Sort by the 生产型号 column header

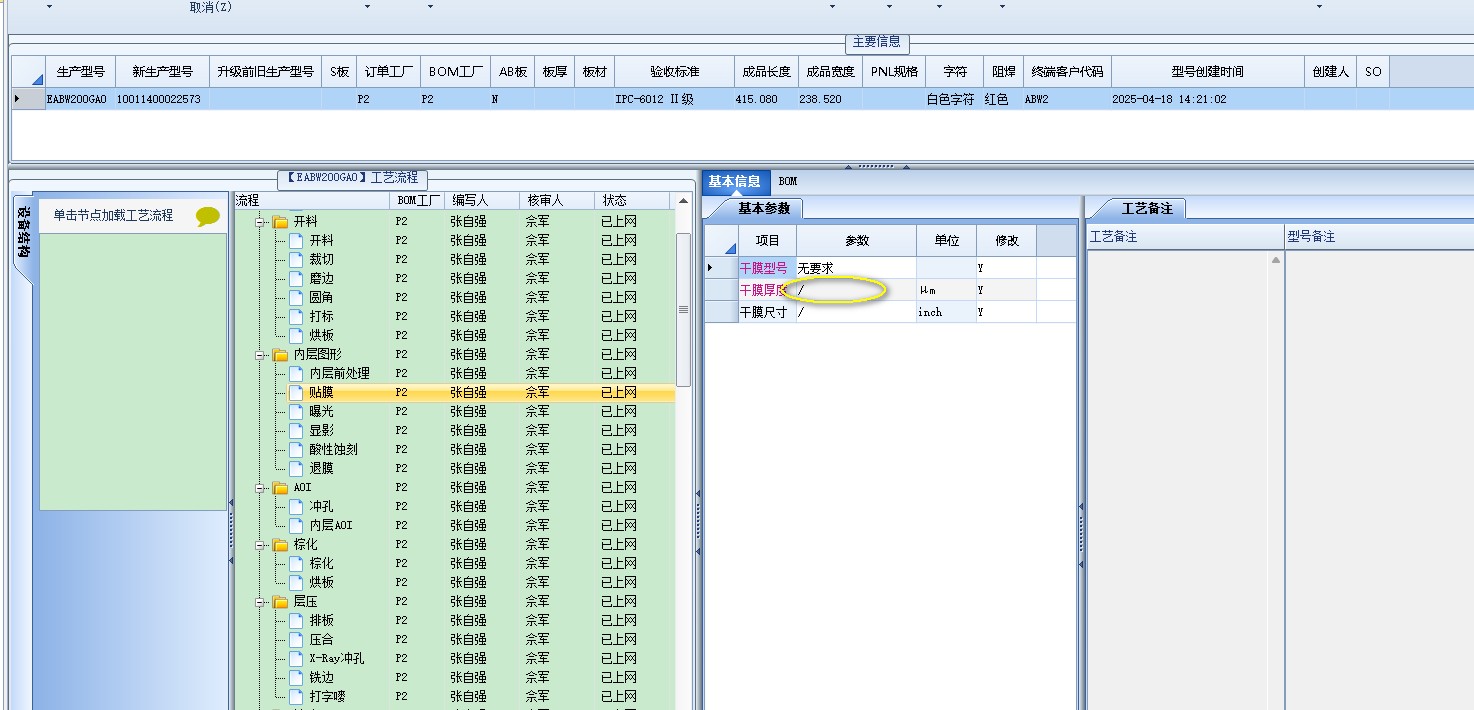point(81,72)
